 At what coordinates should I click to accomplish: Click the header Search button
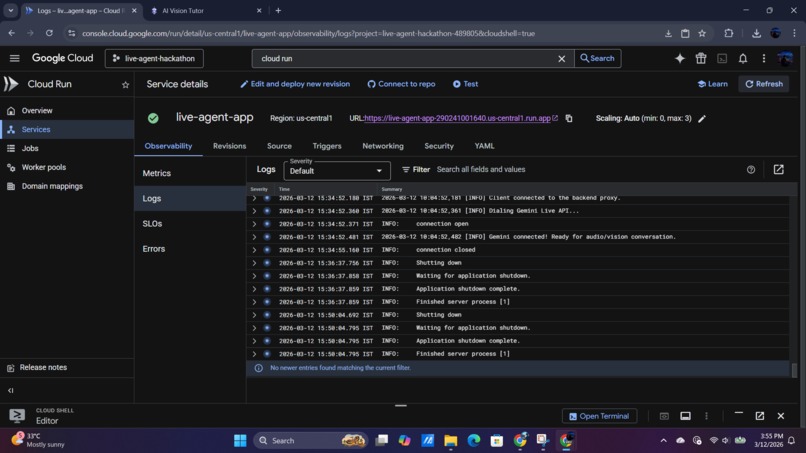coord(597,59)
